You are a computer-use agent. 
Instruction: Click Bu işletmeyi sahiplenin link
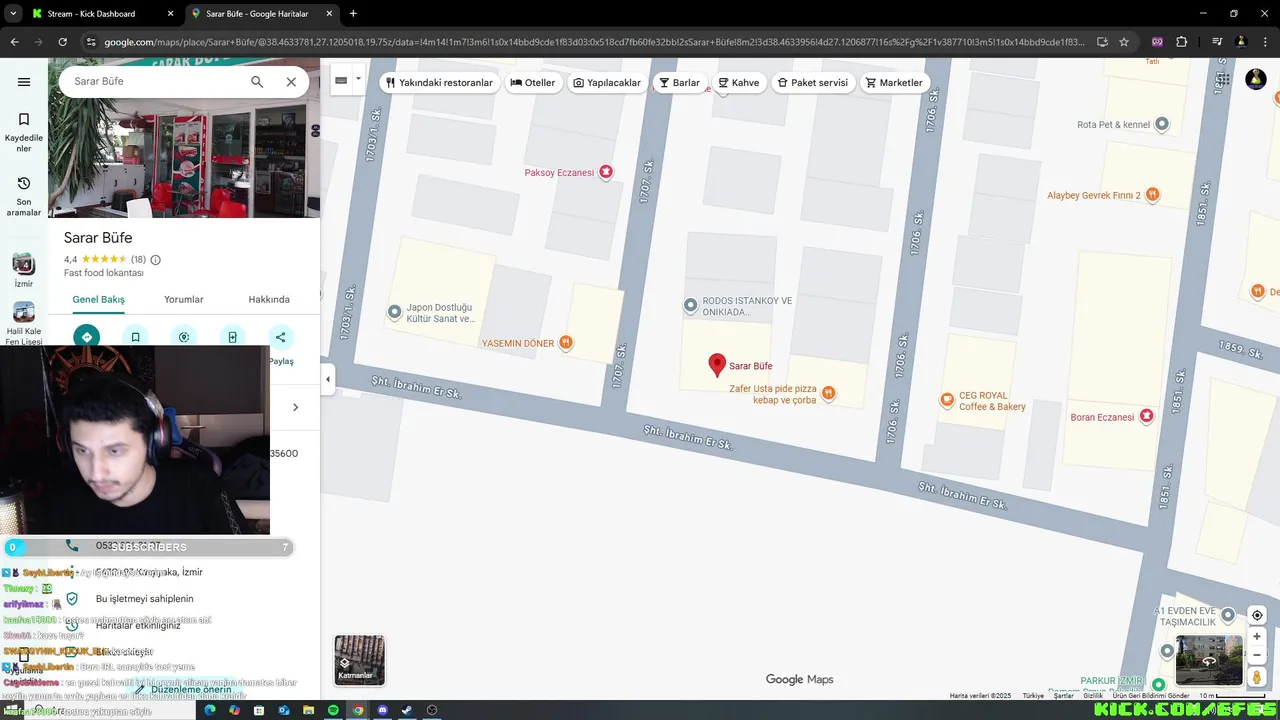click(x=145, y=599)
